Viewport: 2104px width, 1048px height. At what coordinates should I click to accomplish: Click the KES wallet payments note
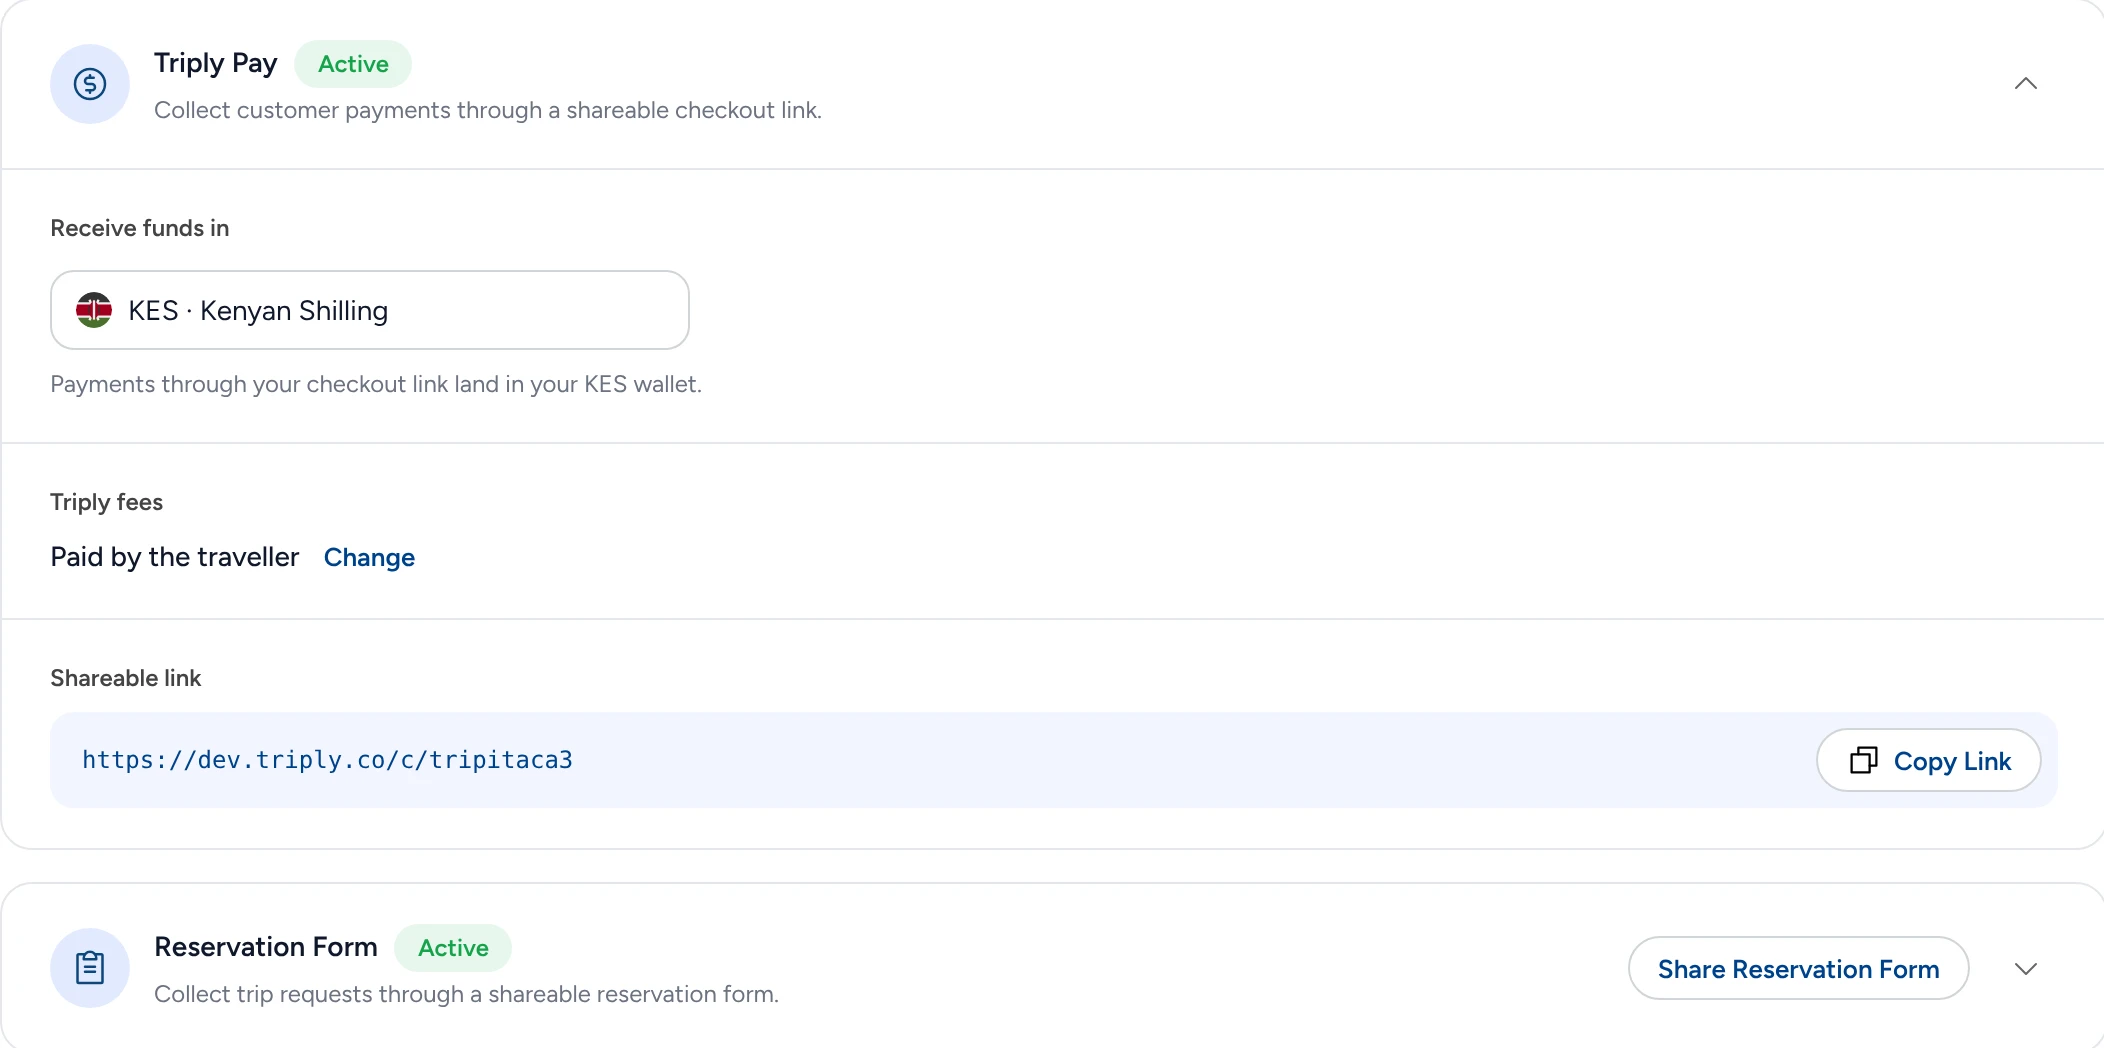376,384
